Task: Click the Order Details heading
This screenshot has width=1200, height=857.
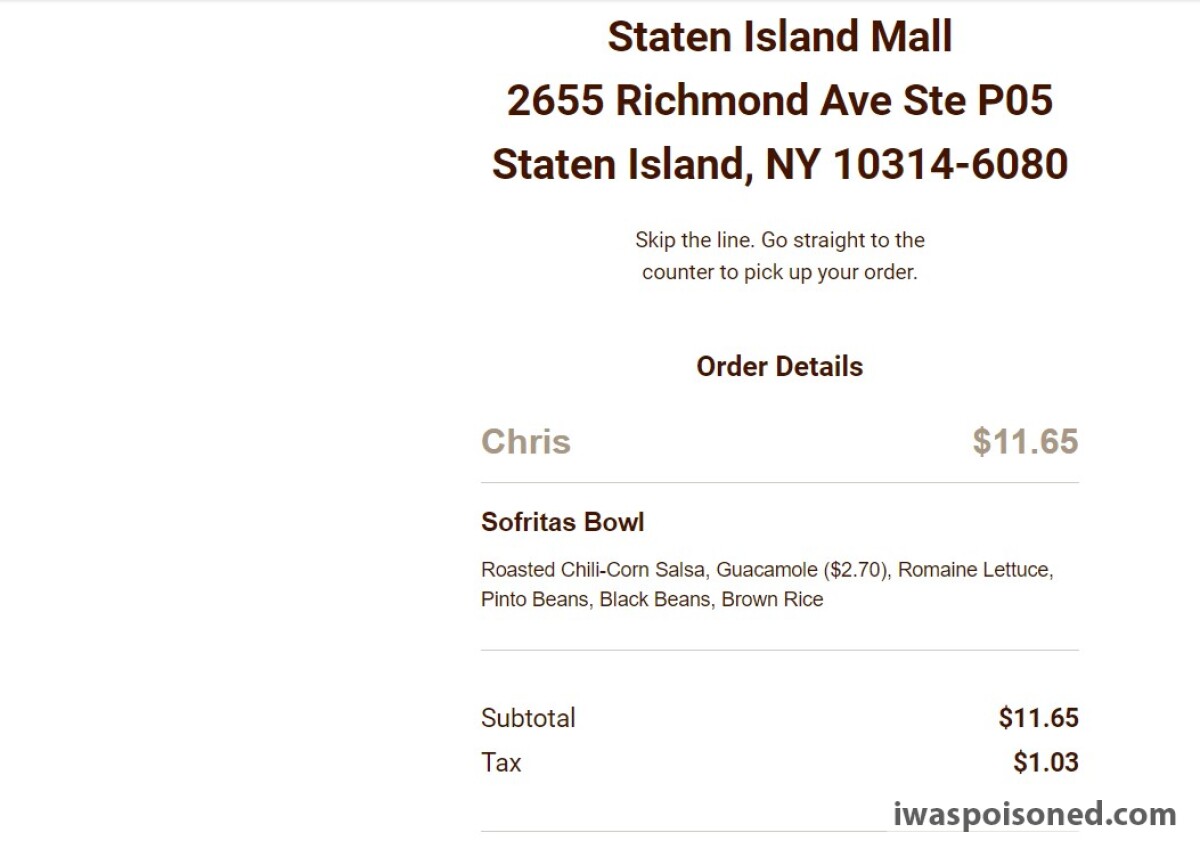Action: (x=779, y=366)
